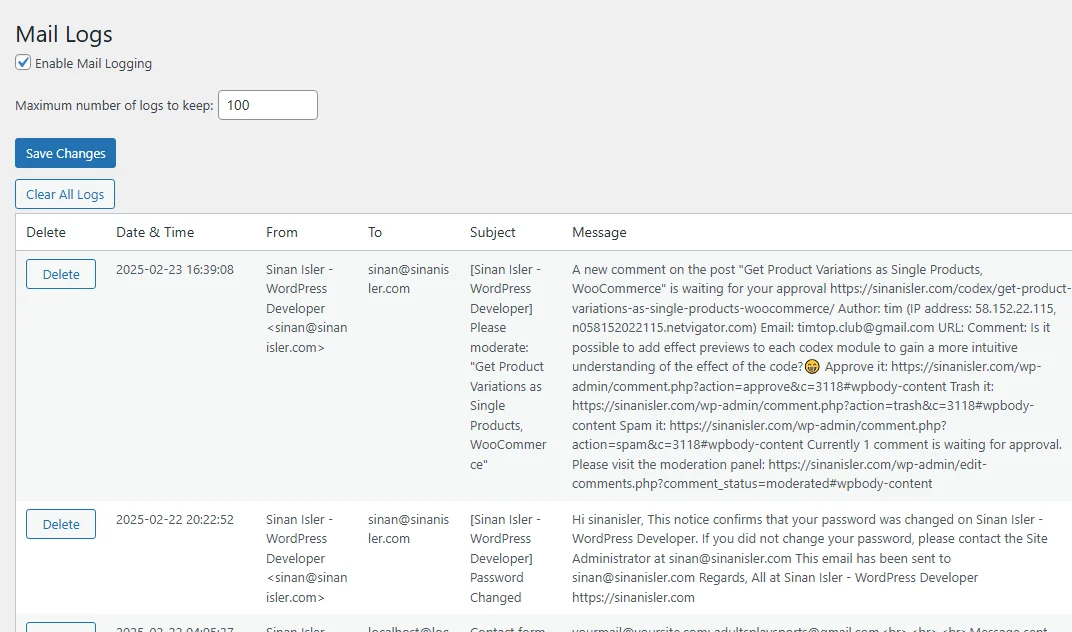Delete the log dated 2025-02-22 20:22:52
This screenshot has height=632, width=1072.
[61, 524]
